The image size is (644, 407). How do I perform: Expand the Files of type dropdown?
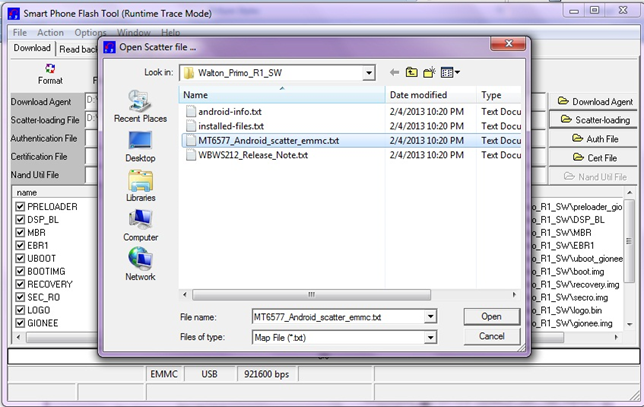[x=430, y=338]
